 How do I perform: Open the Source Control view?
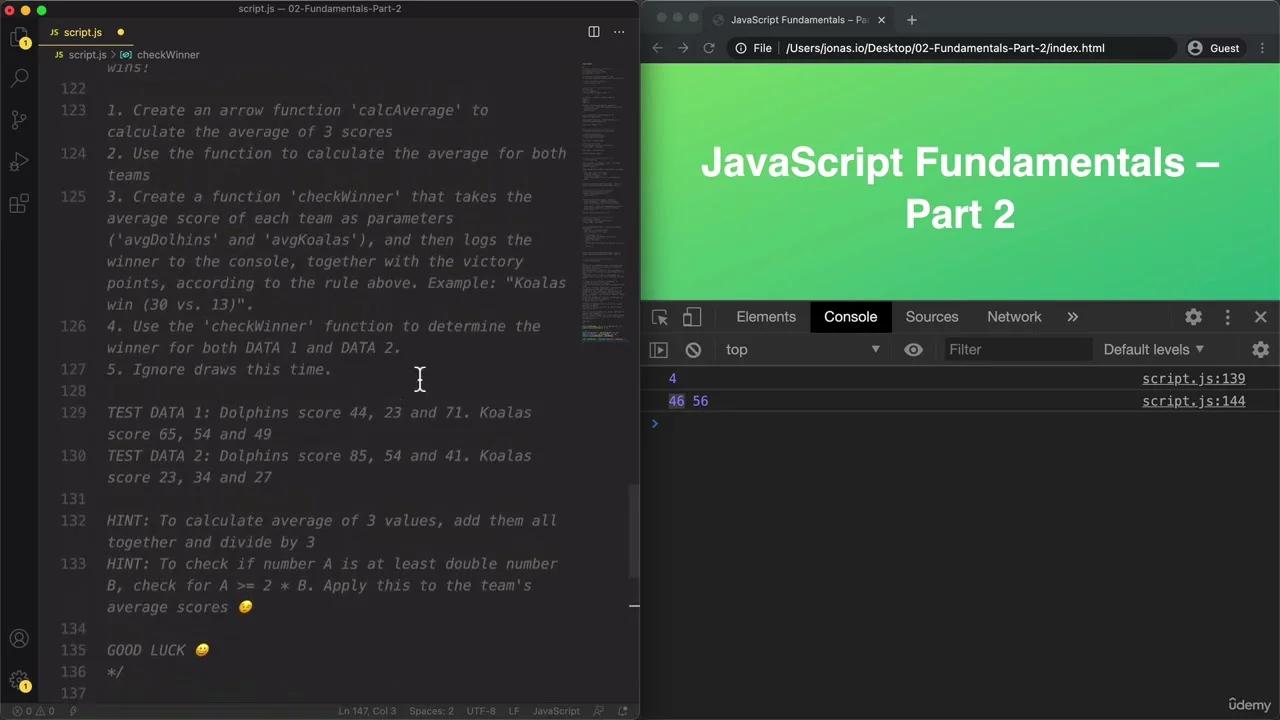coord(19,120)
